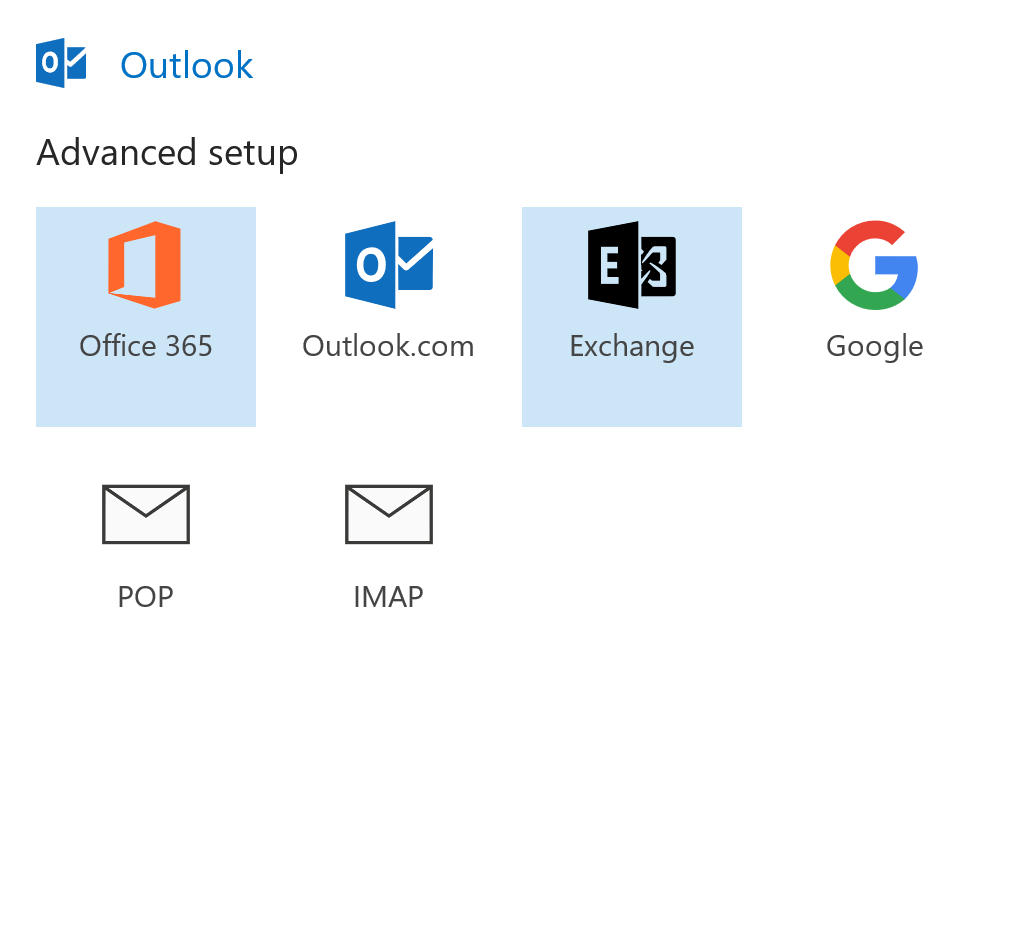The height and width of the screenshot is (939, 1028).
Task: Click the POP envelope icon
Action: pyautogui.click(x=146, y=514)
